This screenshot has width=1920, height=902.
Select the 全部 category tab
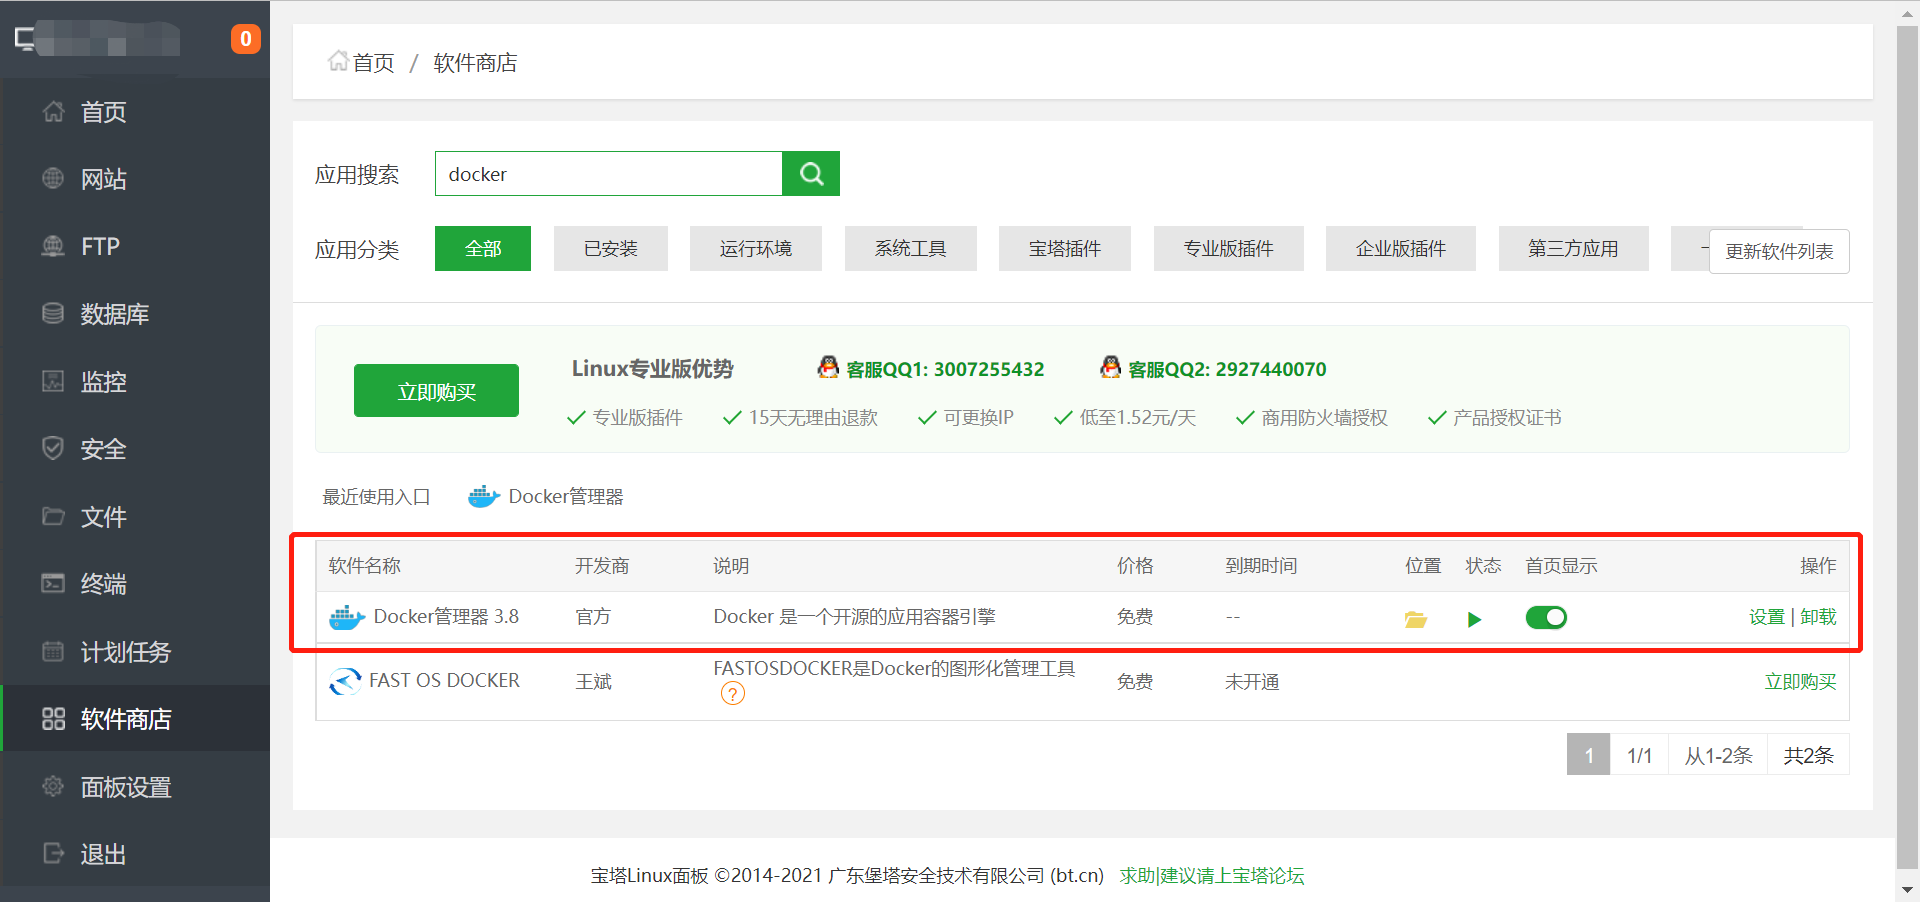(x=483, y=248)
